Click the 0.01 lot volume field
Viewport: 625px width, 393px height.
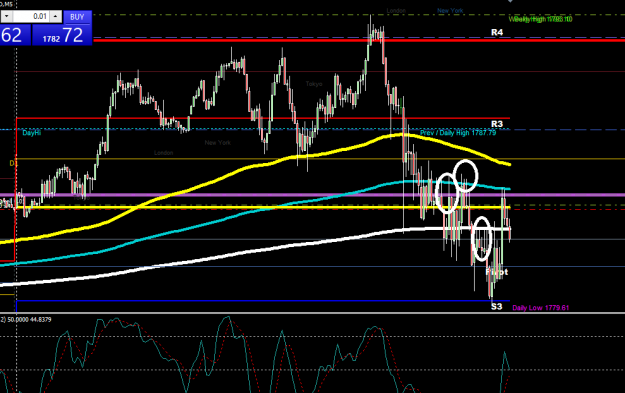(31, 16)
